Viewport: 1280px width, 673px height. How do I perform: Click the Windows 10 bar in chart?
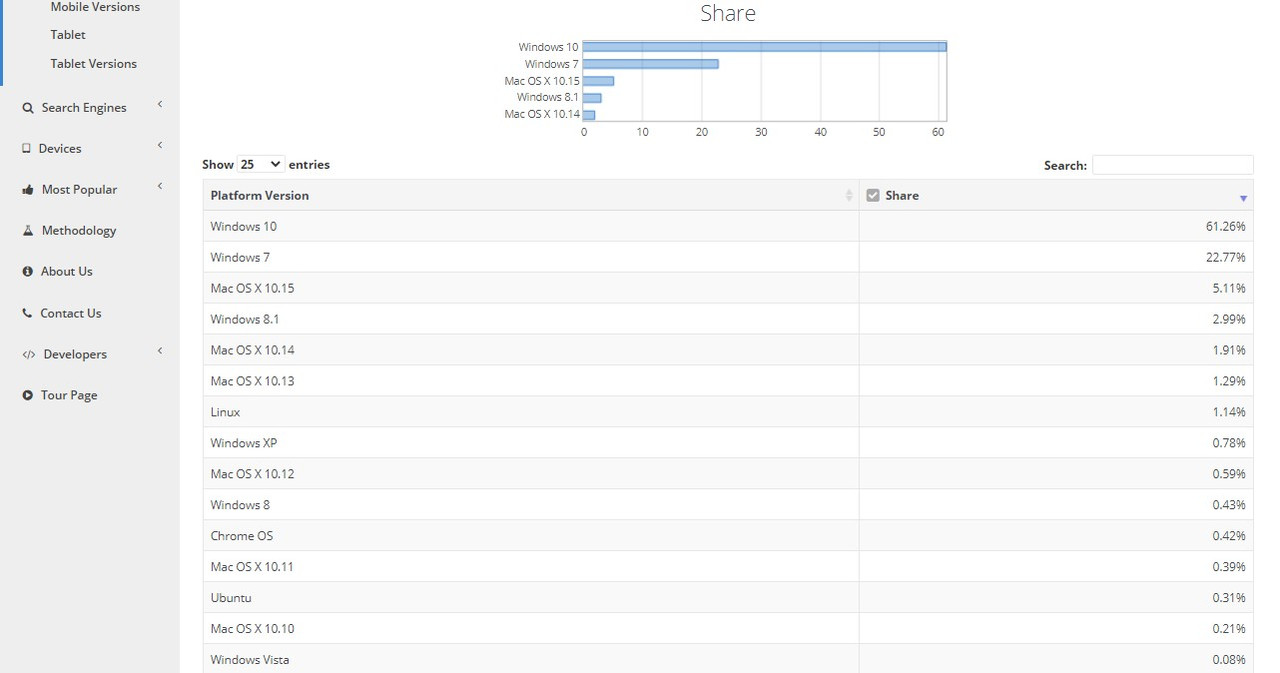coord(764,47)
